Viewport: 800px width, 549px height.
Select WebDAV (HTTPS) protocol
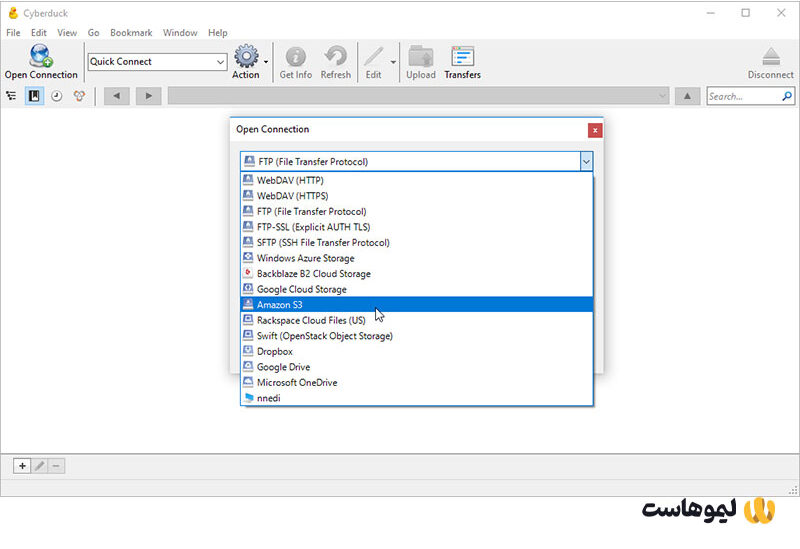[x=416, y=196]
